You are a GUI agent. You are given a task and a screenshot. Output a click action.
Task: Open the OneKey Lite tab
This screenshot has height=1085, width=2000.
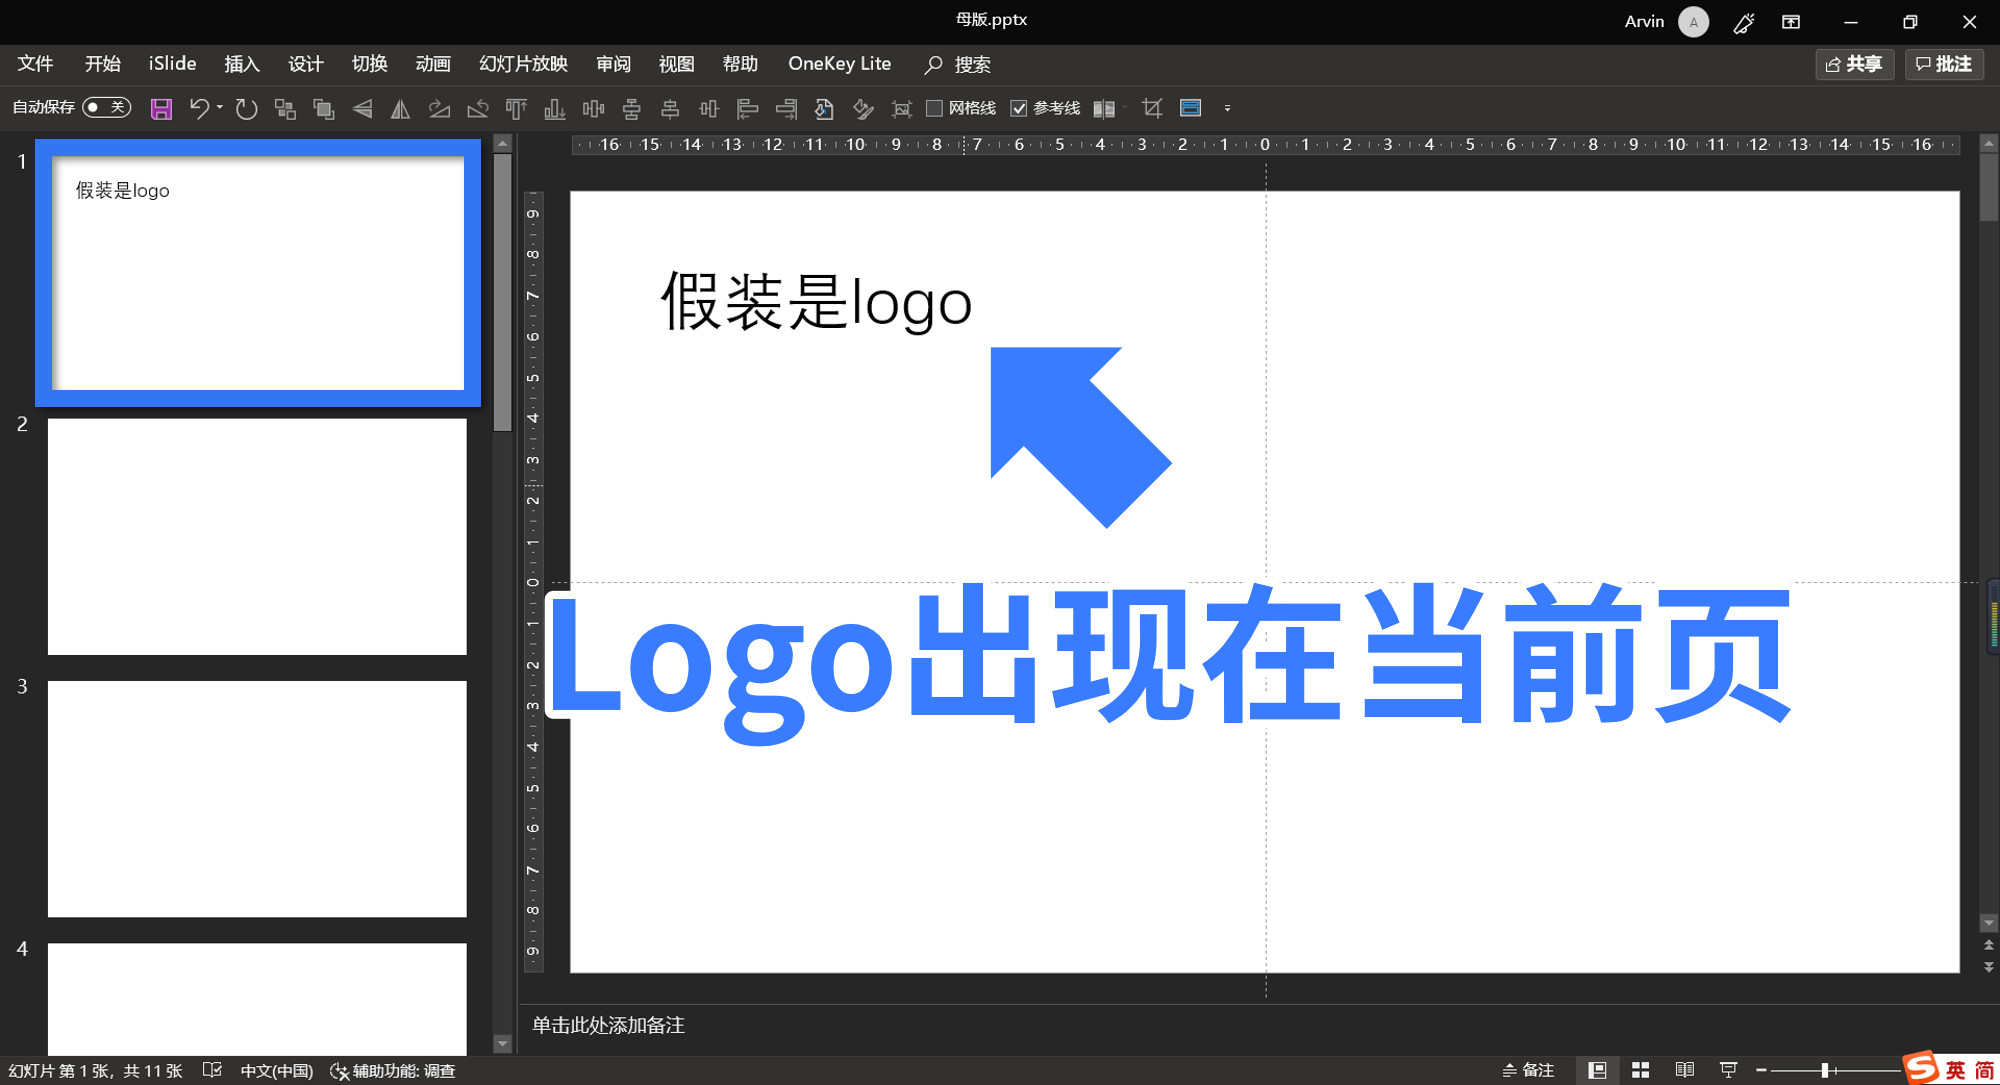click(x=839, y=64)
